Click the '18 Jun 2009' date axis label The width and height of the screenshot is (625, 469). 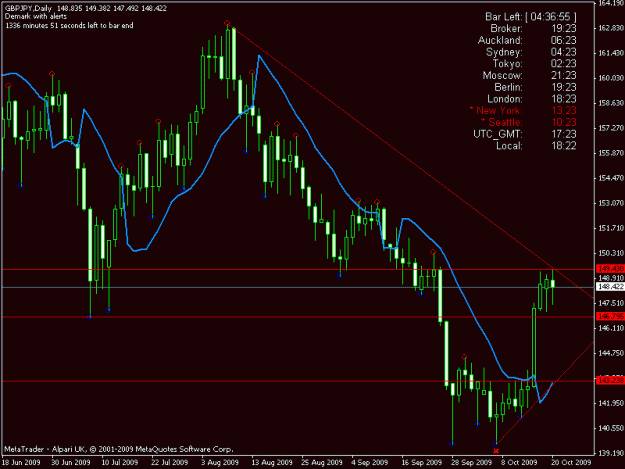click(21, 463)
